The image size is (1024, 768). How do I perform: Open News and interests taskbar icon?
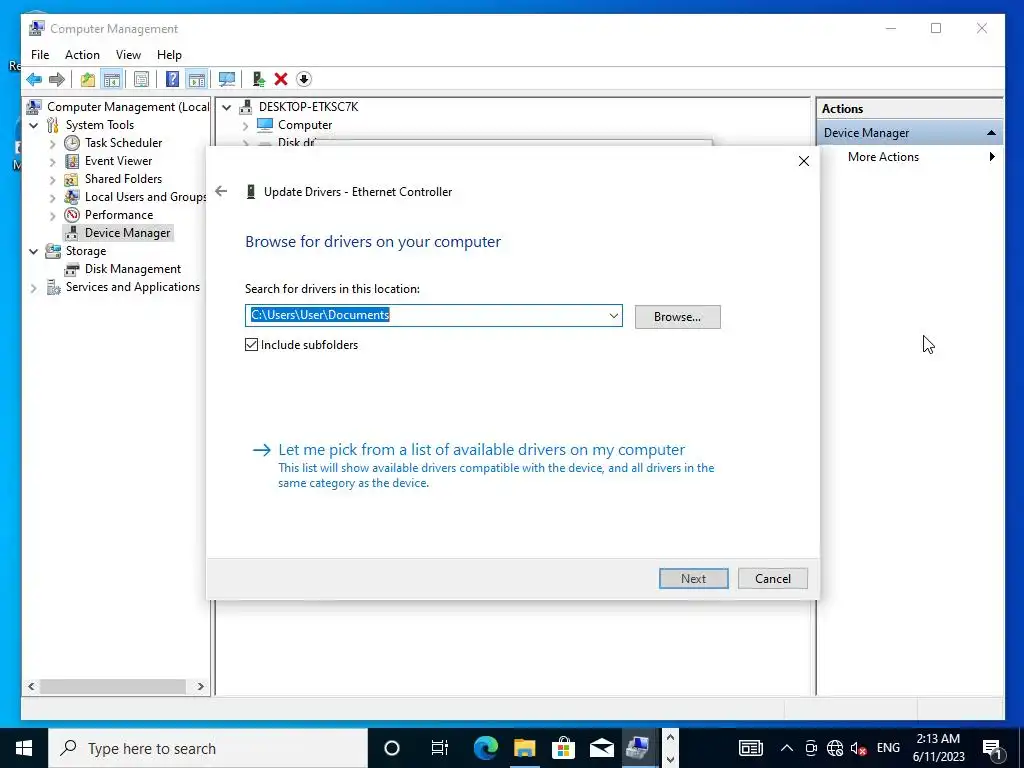(750, 748)
